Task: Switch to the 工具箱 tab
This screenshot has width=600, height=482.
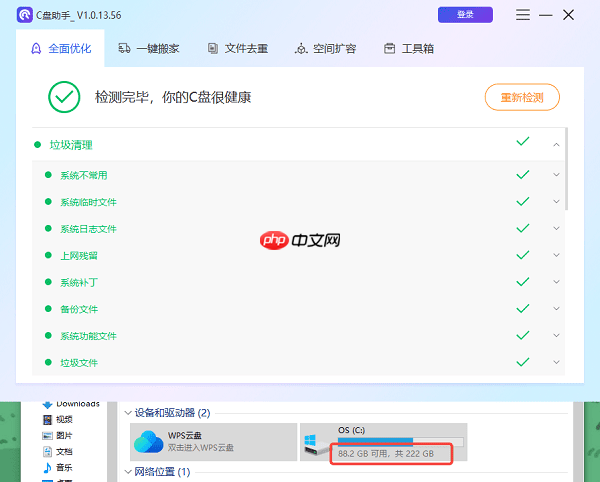Action: coord(409,49)
